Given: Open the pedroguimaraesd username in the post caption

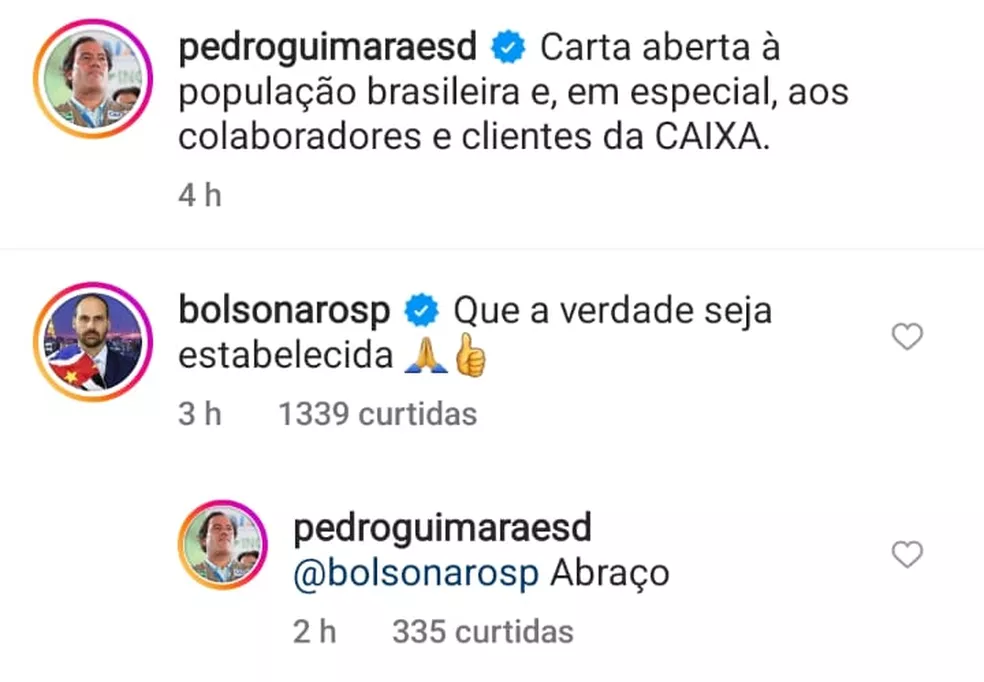Looking at the screenshot, I should 328,48.
